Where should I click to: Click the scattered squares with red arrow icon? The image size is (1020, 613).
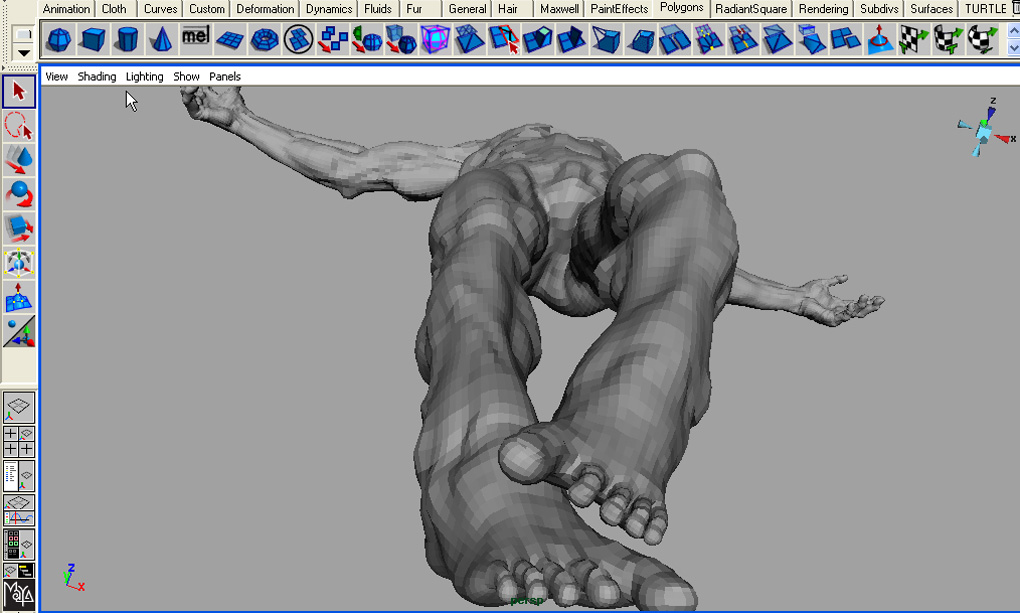pos(333,39)
